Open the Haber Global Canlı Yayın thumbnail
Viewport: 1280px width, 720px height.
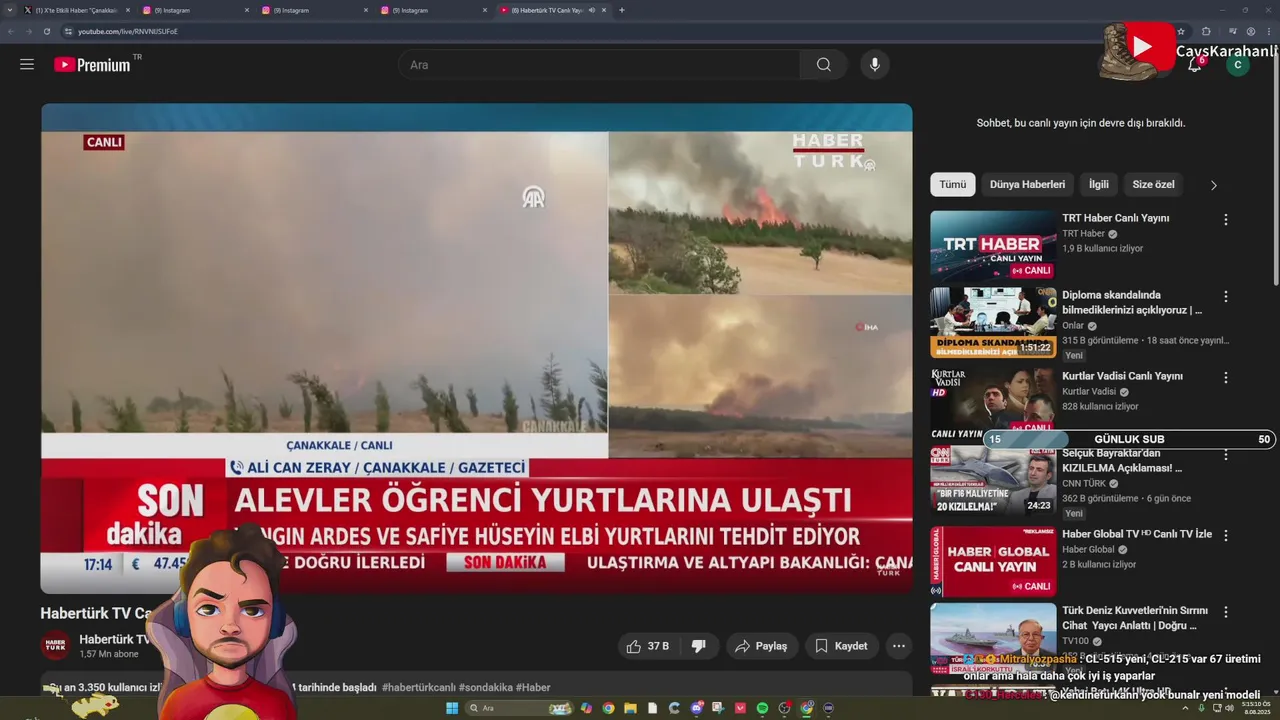(x=993, y=562)
